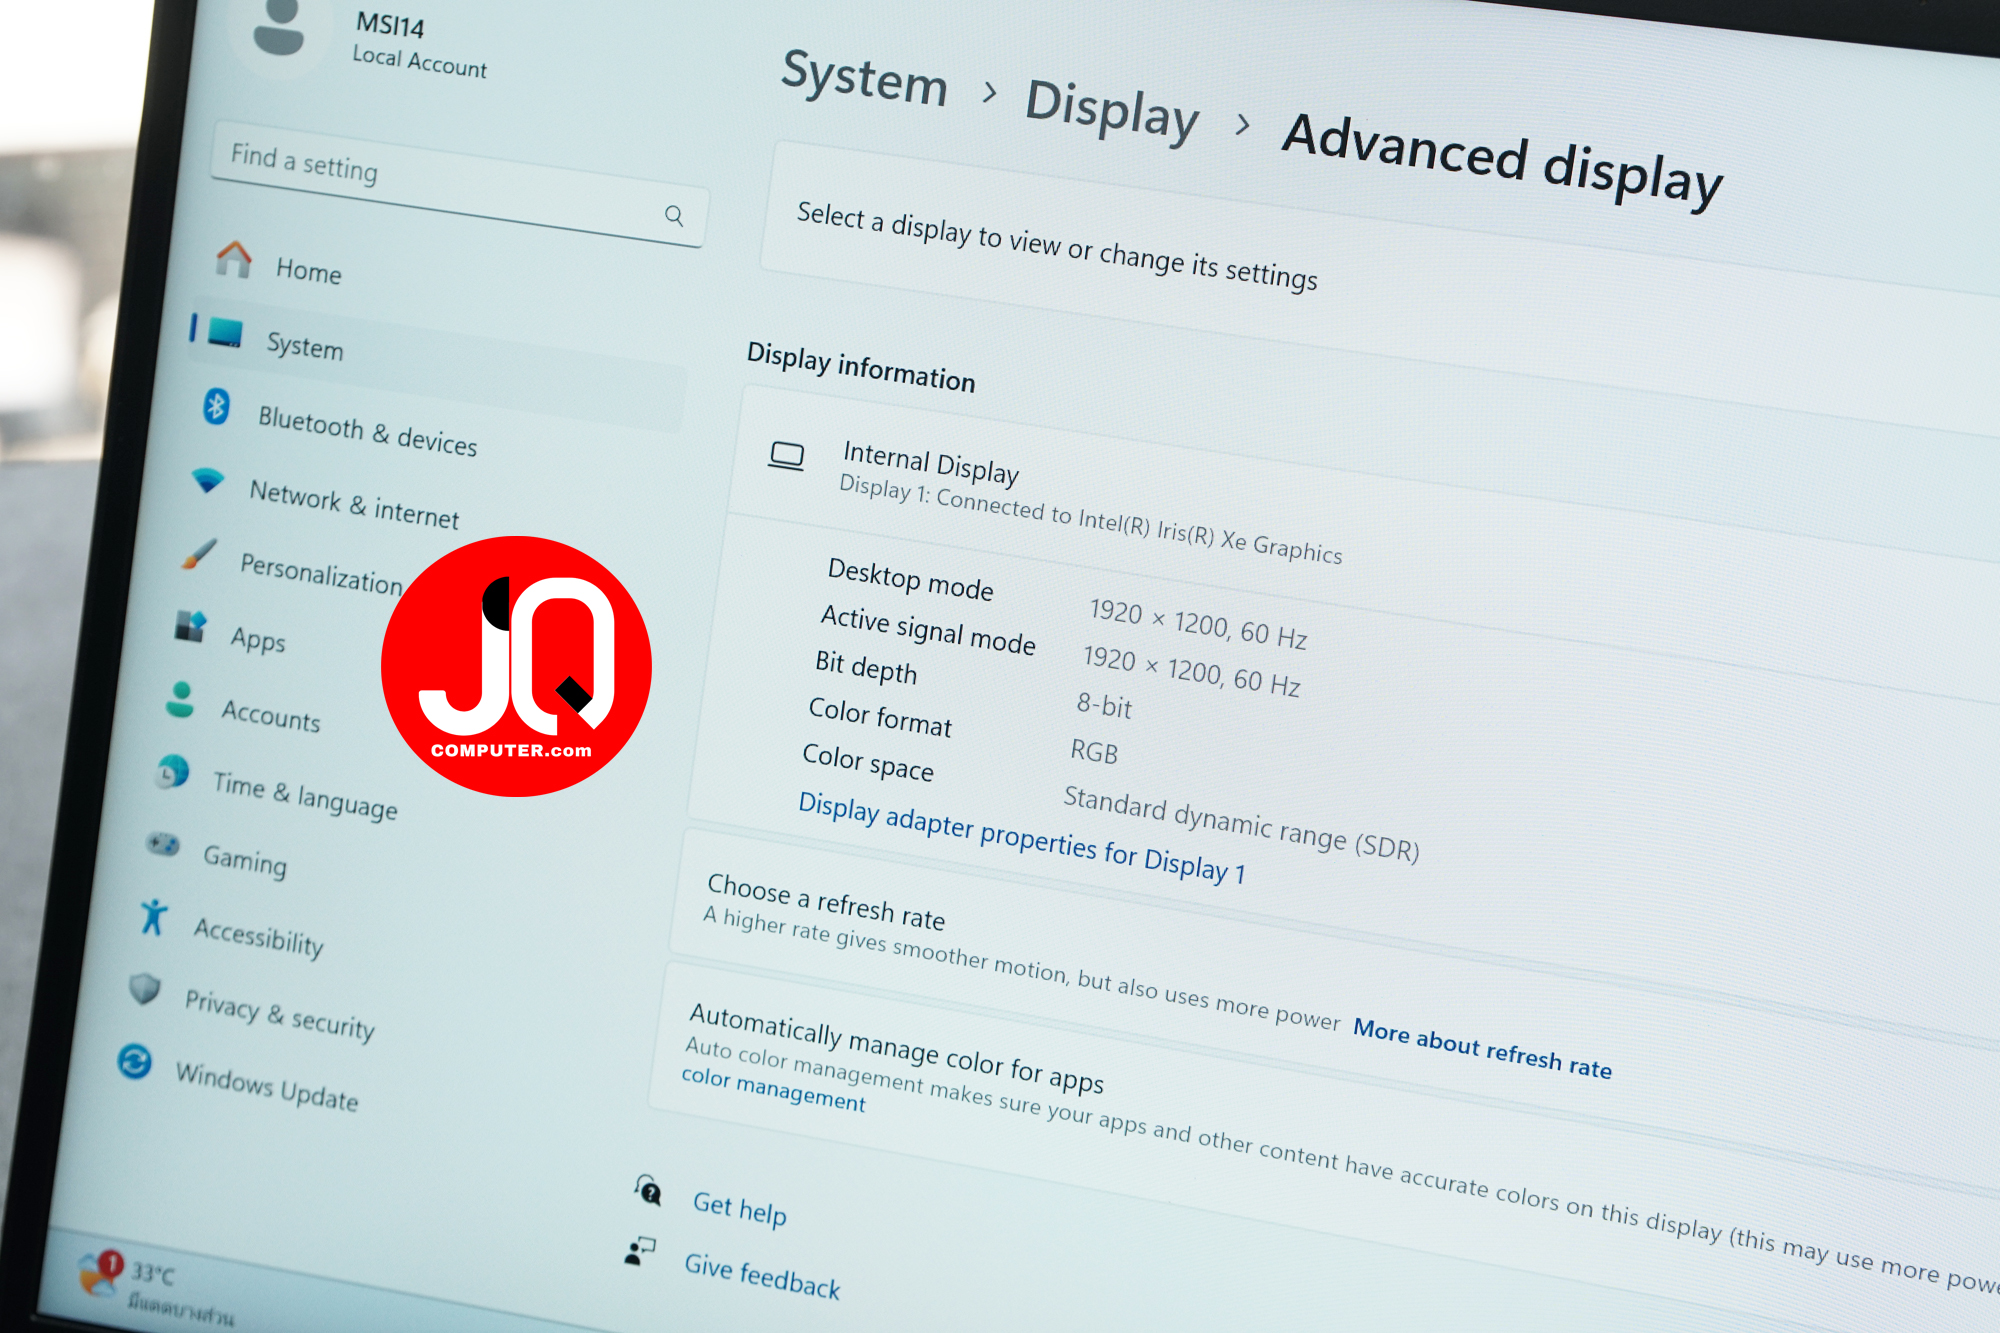Open the color management link
This screenshot has width=2000, height=1333.
pyautogui.click(x=773, y=1089)
